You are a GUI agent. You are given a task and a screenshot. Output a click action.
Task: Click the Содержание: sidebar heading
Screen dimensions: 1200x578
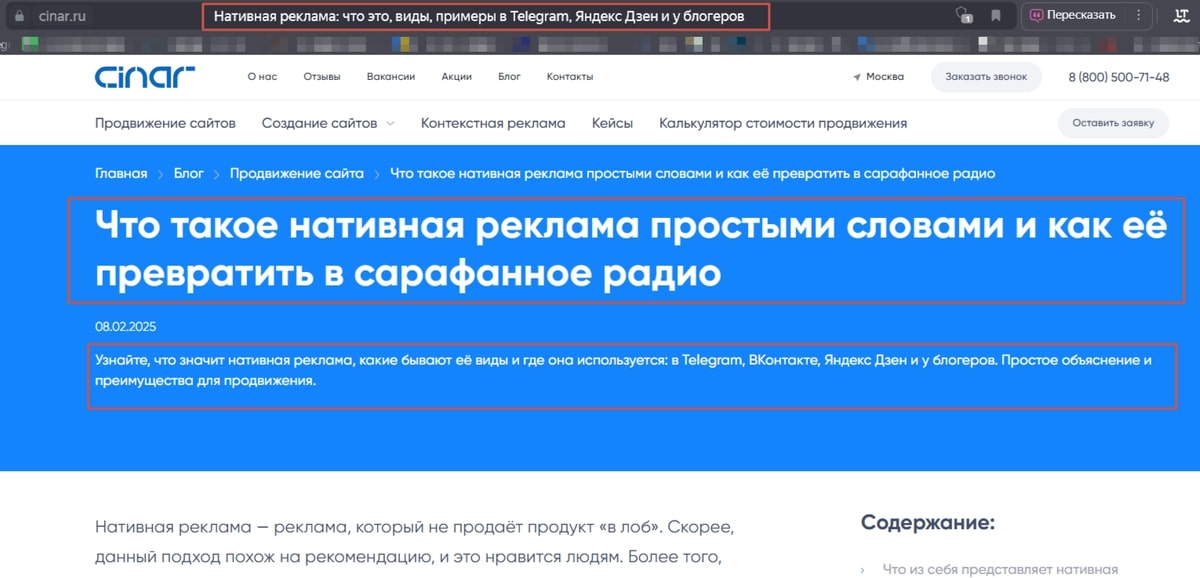click(928, 523)
